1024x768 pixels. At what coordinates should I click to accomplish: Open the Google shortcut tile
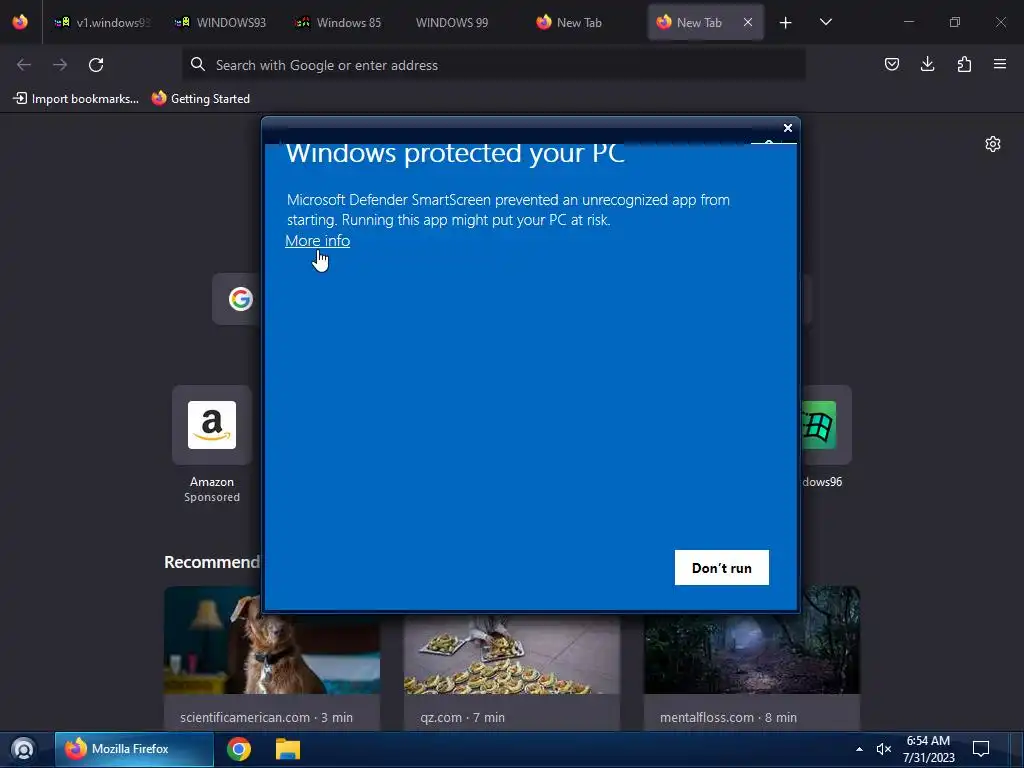coord(237,299)
